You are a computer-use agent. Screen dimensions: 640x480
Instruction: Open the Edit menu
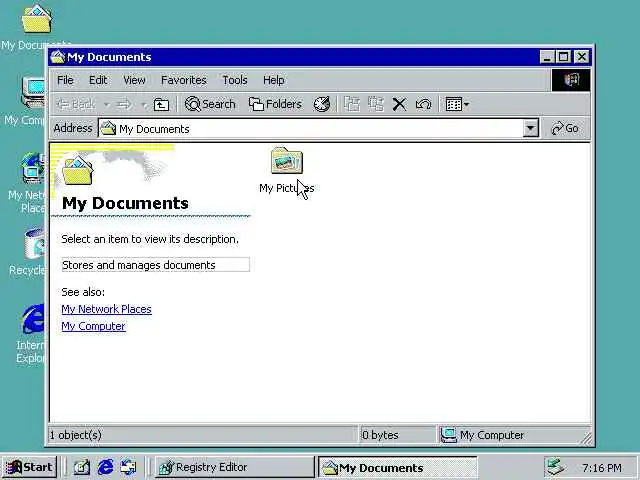click(98, 80)
